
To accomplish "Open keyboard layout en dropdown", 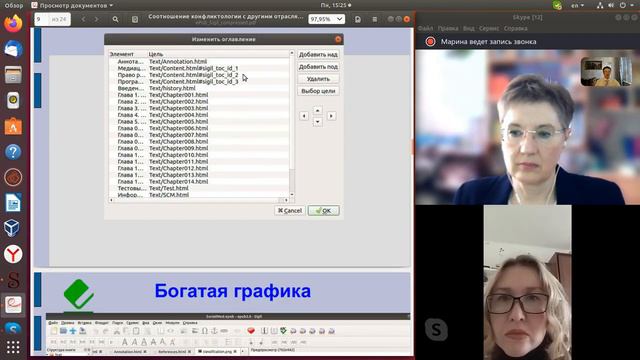I will (x=577, y=5).
